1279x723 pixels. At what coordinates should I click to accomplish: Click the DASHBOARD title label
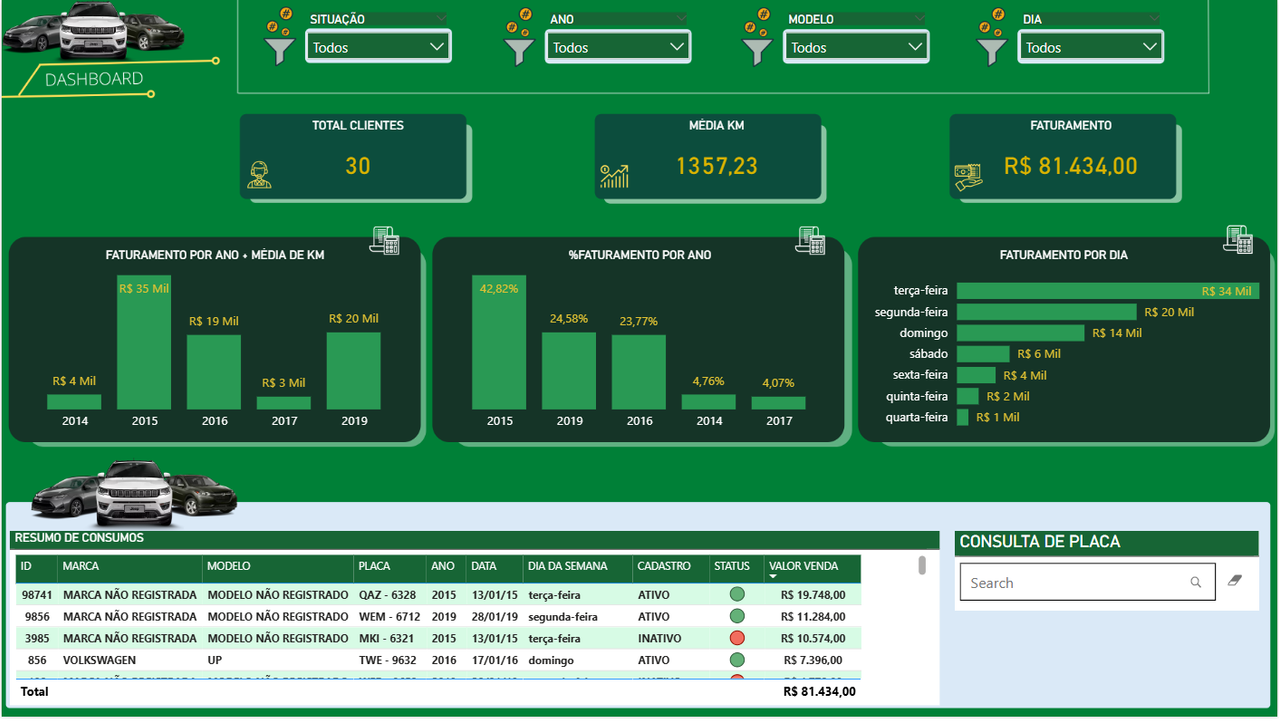pyautogui.click(x=94, y=79)
